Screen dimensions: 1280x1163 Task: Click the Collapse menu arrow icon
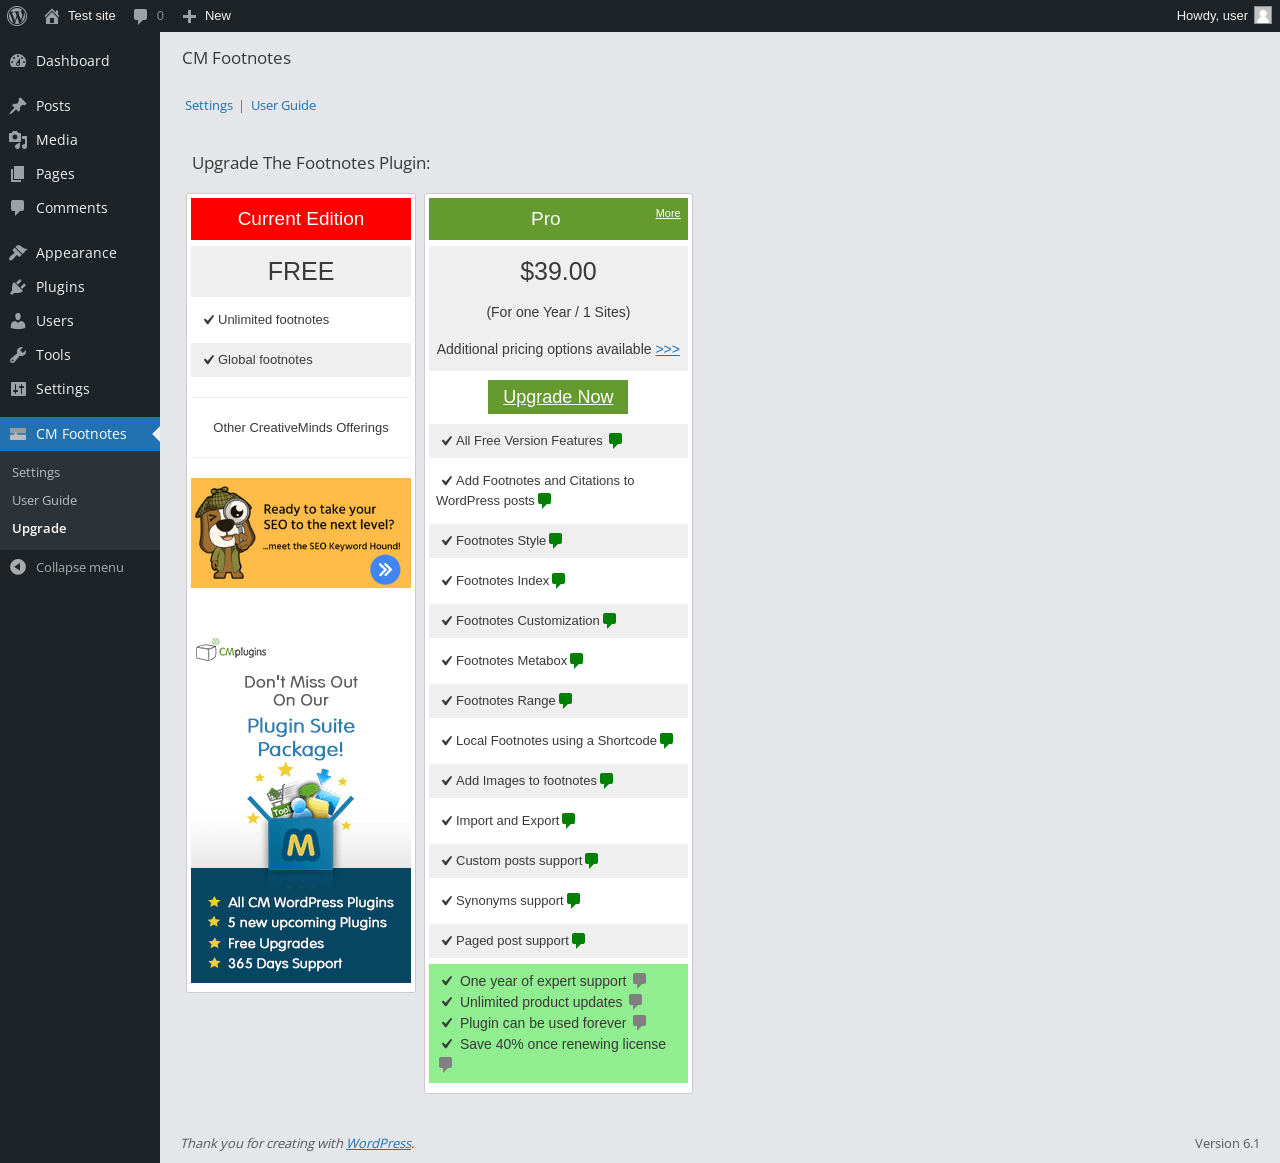pyautogui.click(x=18, y=567)
